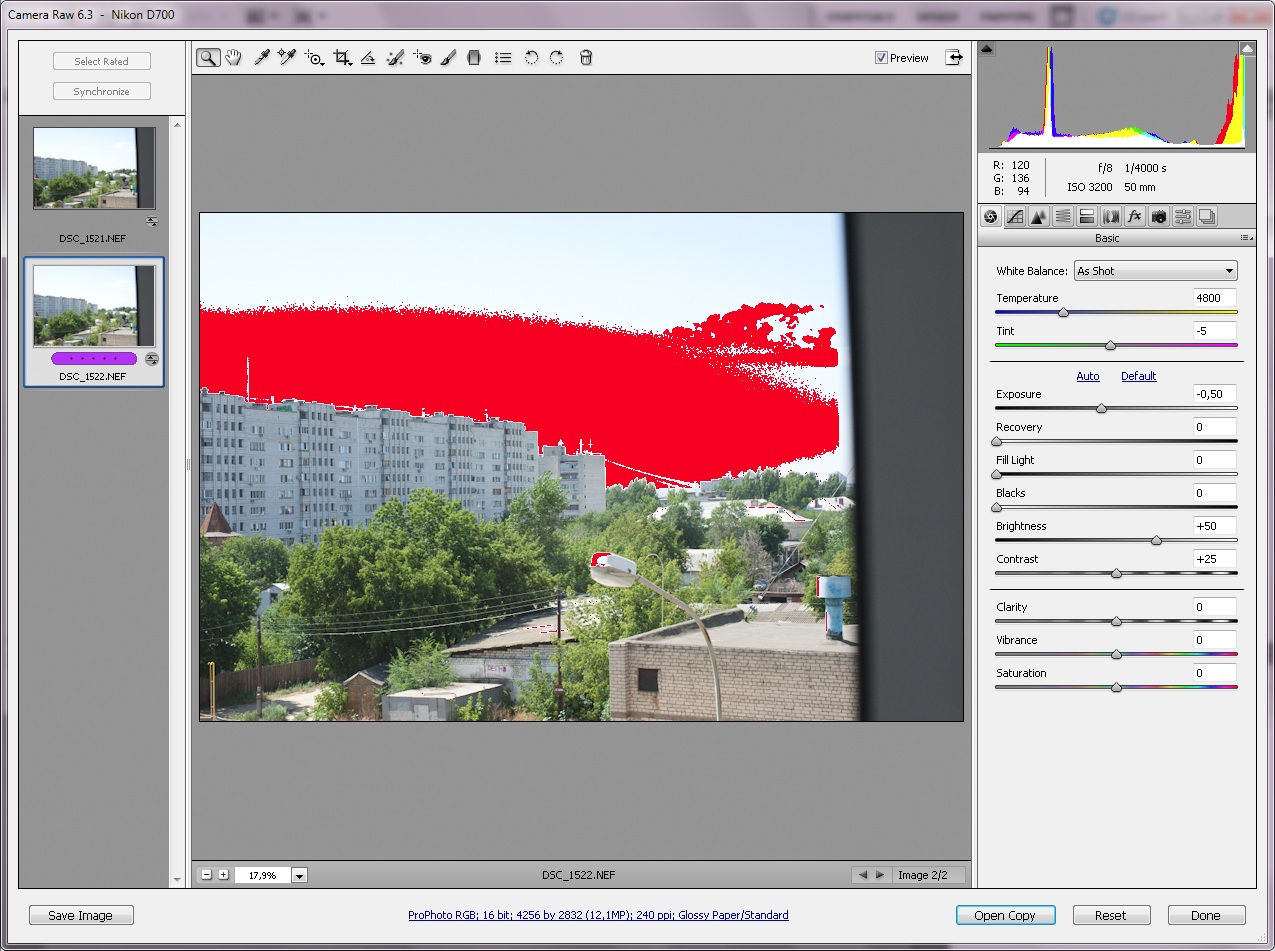Click the filmstrip scroll down arrow
Viewport: 1275px width, 951px height.
pyautogui.click(x=178, y=880)
